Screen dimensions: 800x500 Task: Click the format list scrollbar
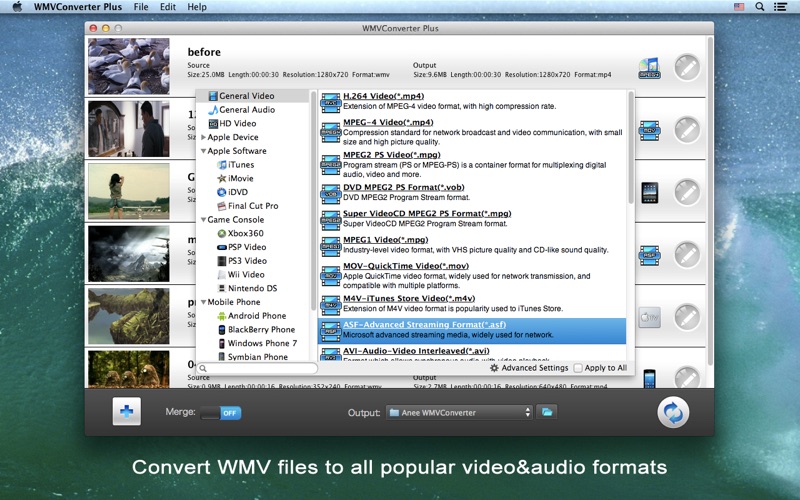pyautogui.click(x=631, y=148)
